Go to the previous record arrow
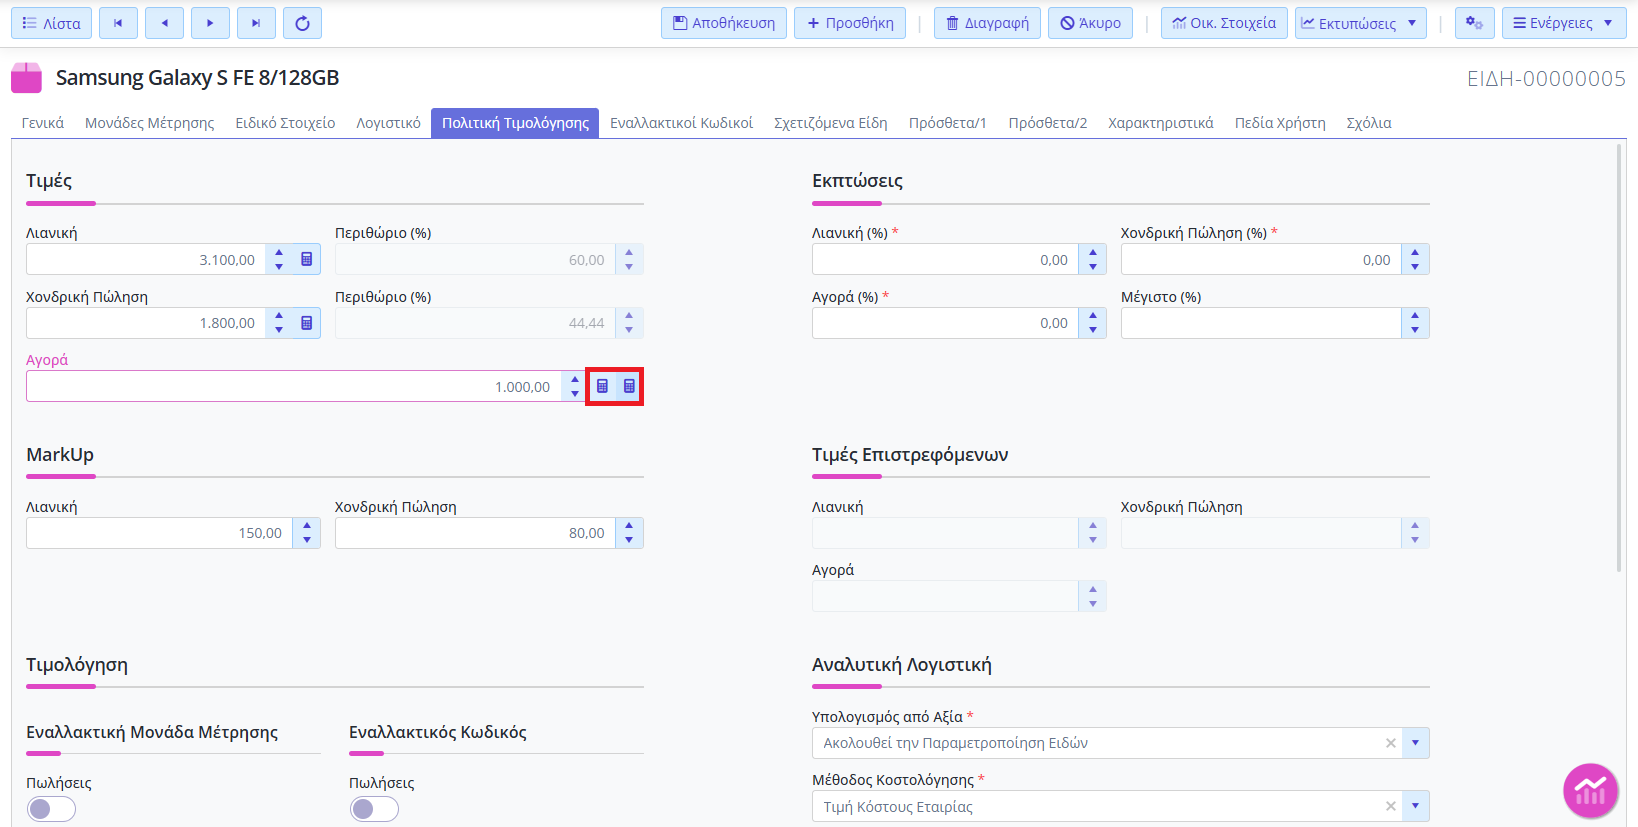 pyautogui.click(x=164, y=23)
